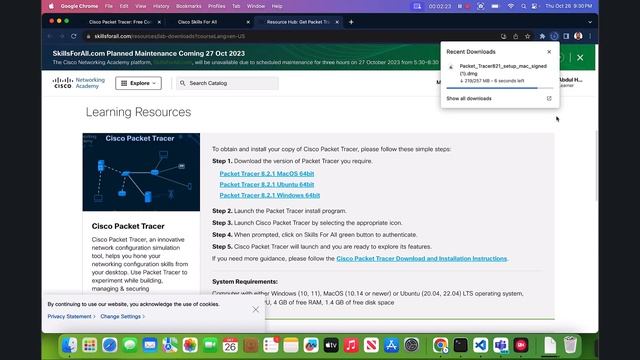Image resolution: width=640 pixels, height=360 pixels.
Task: Open Messages app in dock
Action: [x=130, y=345]
